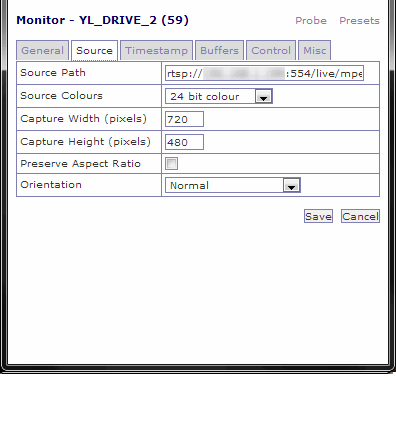This screenshot has height=428, width=396.
Task: Switch to the Misc tab
Action: pyautogui.click(x=314, y=50)
